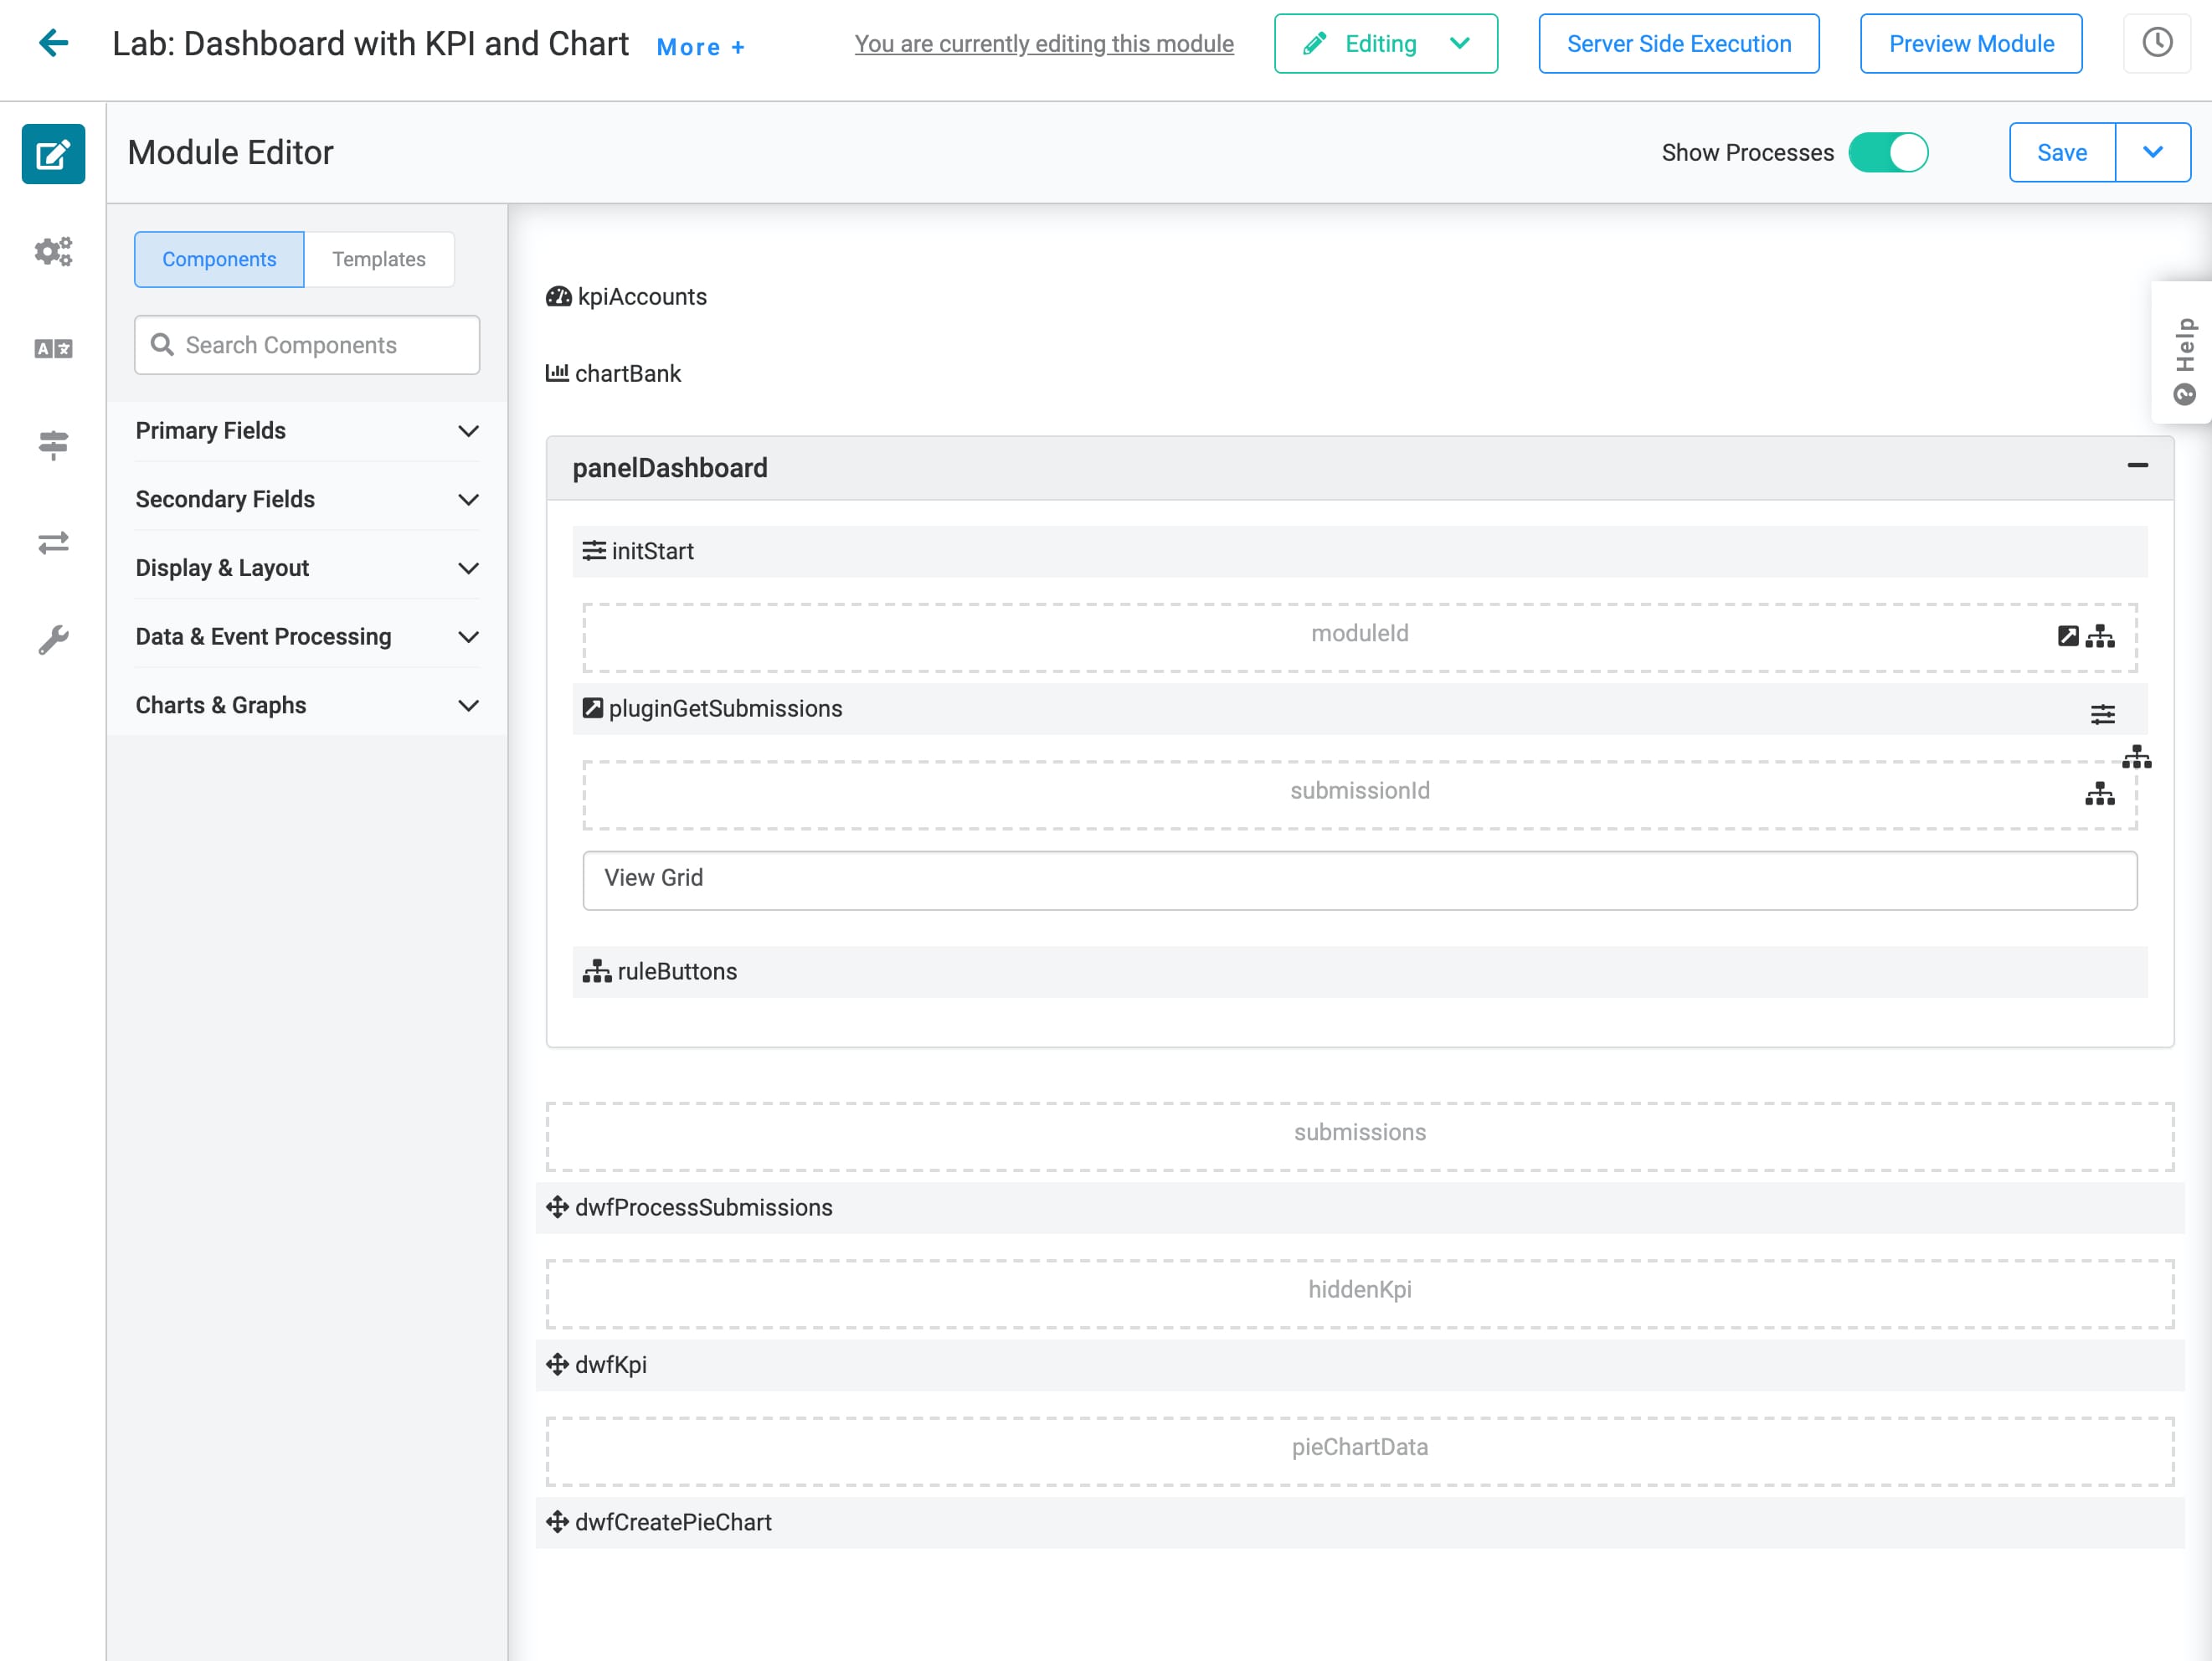Screen dimensions: 2212x1661
Task: Click Server Side Execution button
Action: [1678, 43]
